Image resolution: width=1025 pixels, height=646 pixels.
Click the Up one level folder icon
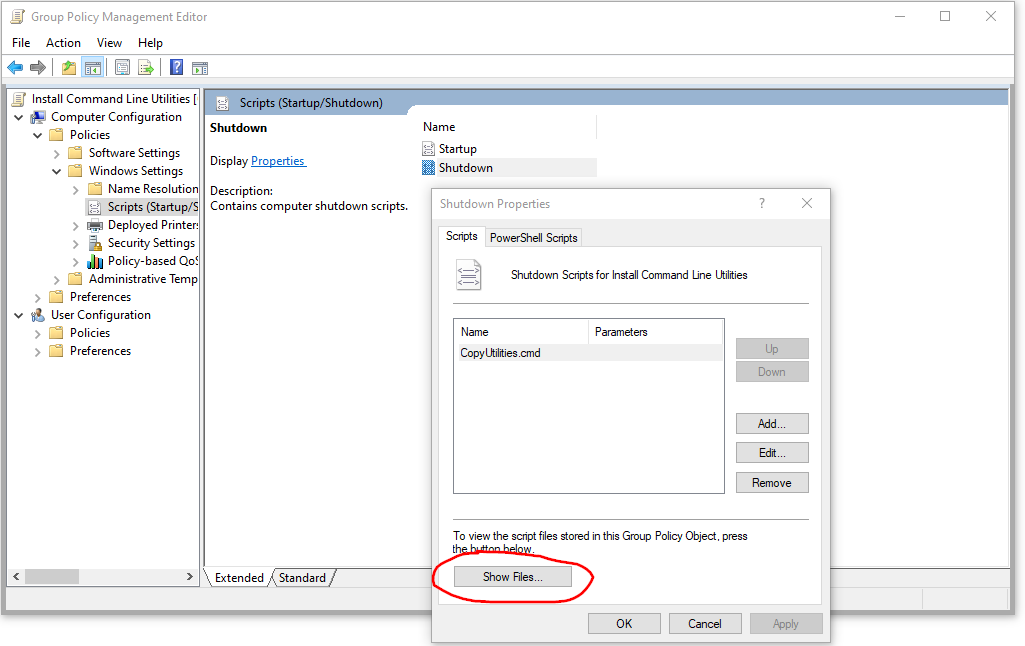(x=69, y=67)
